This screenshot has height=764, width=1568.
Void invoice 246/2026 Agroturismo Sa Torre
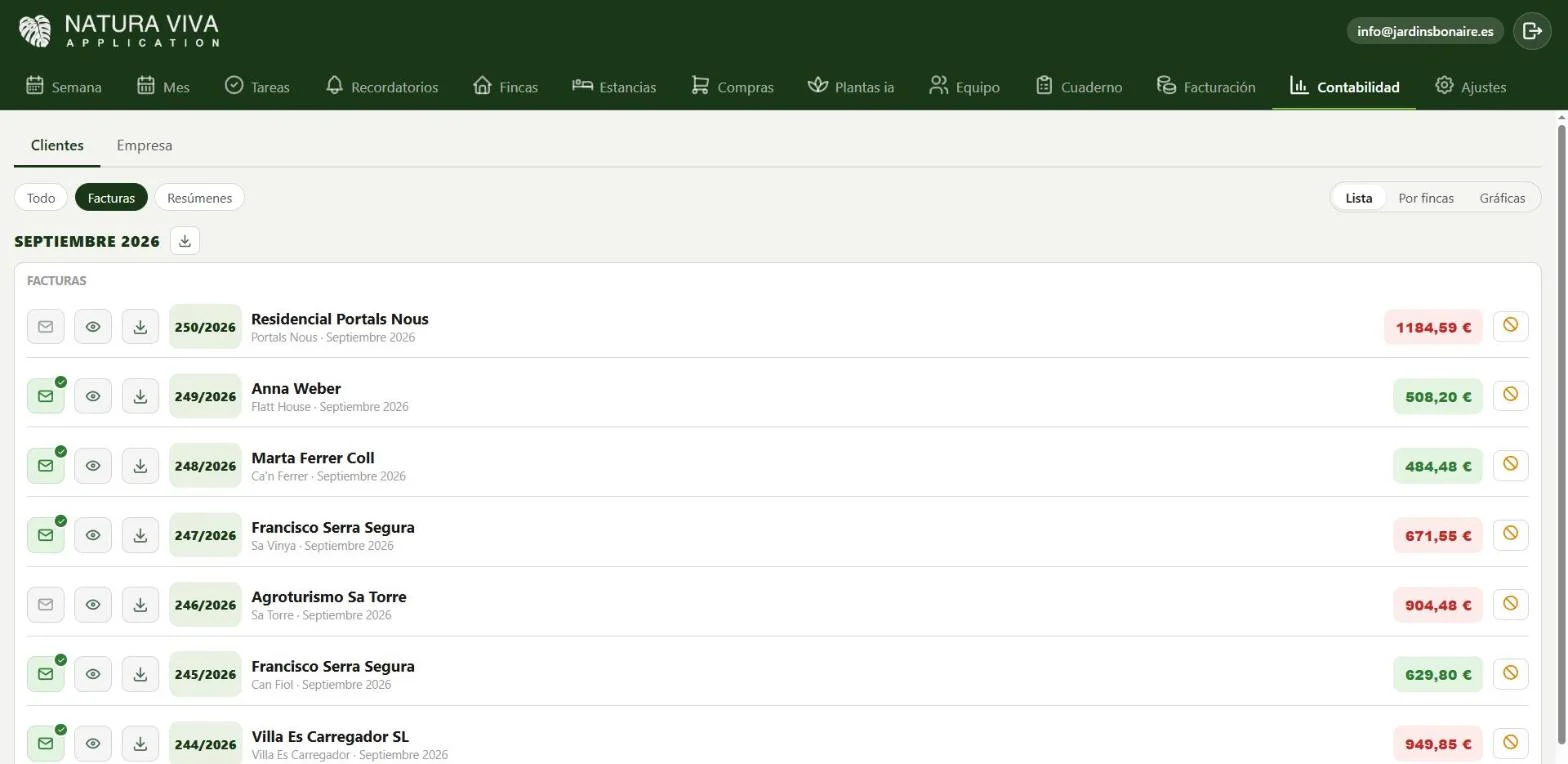click(x=1510, y=604)
